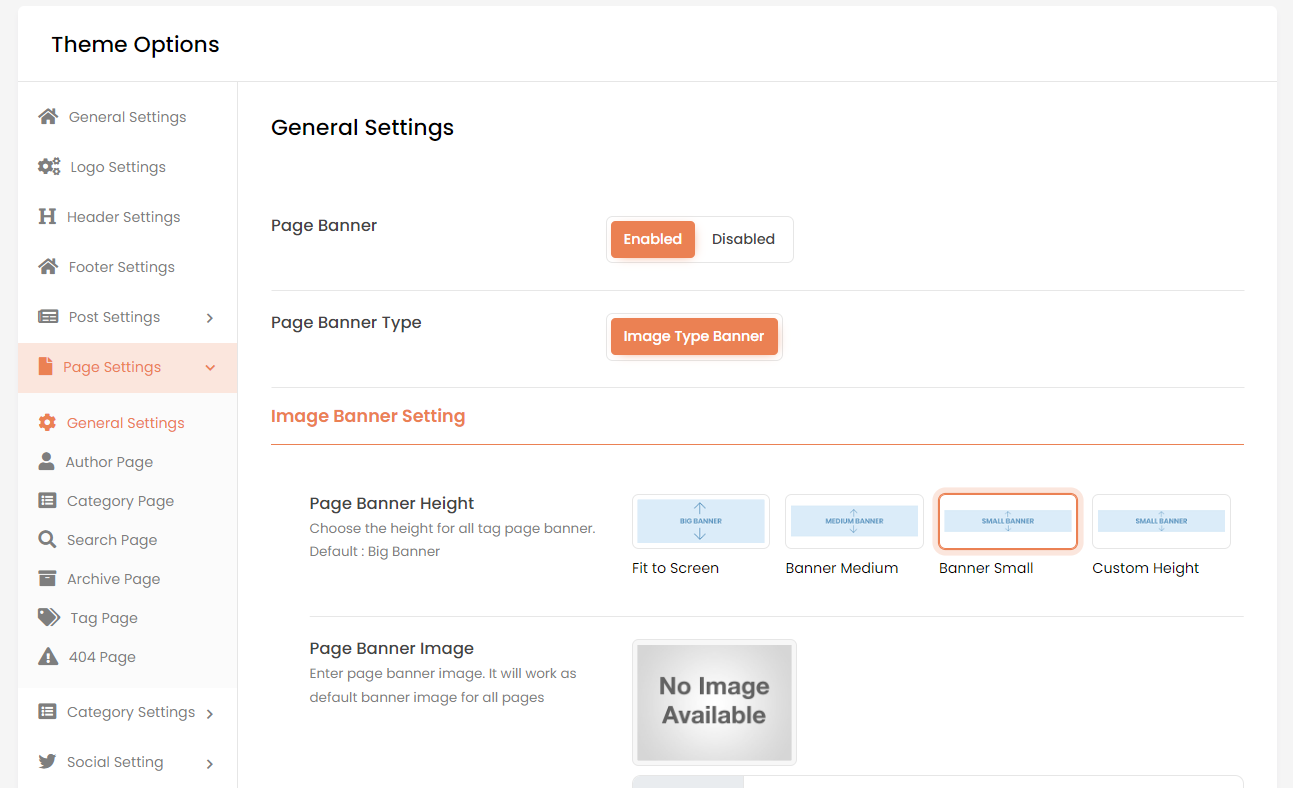The height and width of the screenshot is (788, 1293).
Task: Click the Image Type Banner button
Action: 693,337
